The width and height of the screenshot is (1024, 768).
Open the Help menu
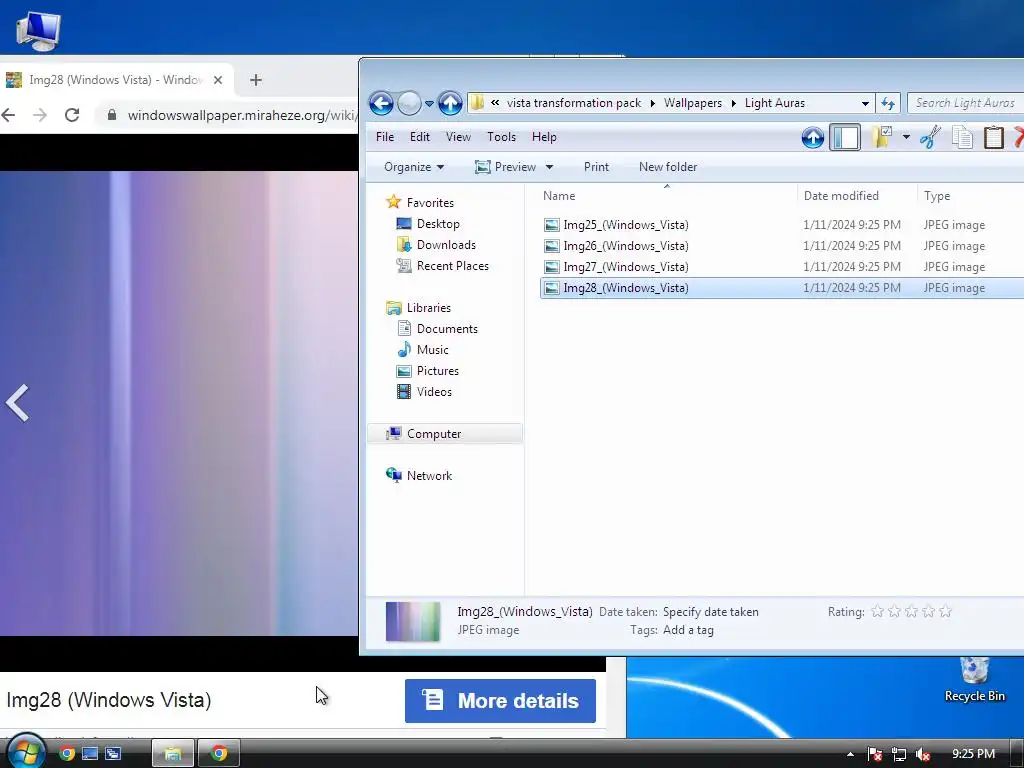544,137
